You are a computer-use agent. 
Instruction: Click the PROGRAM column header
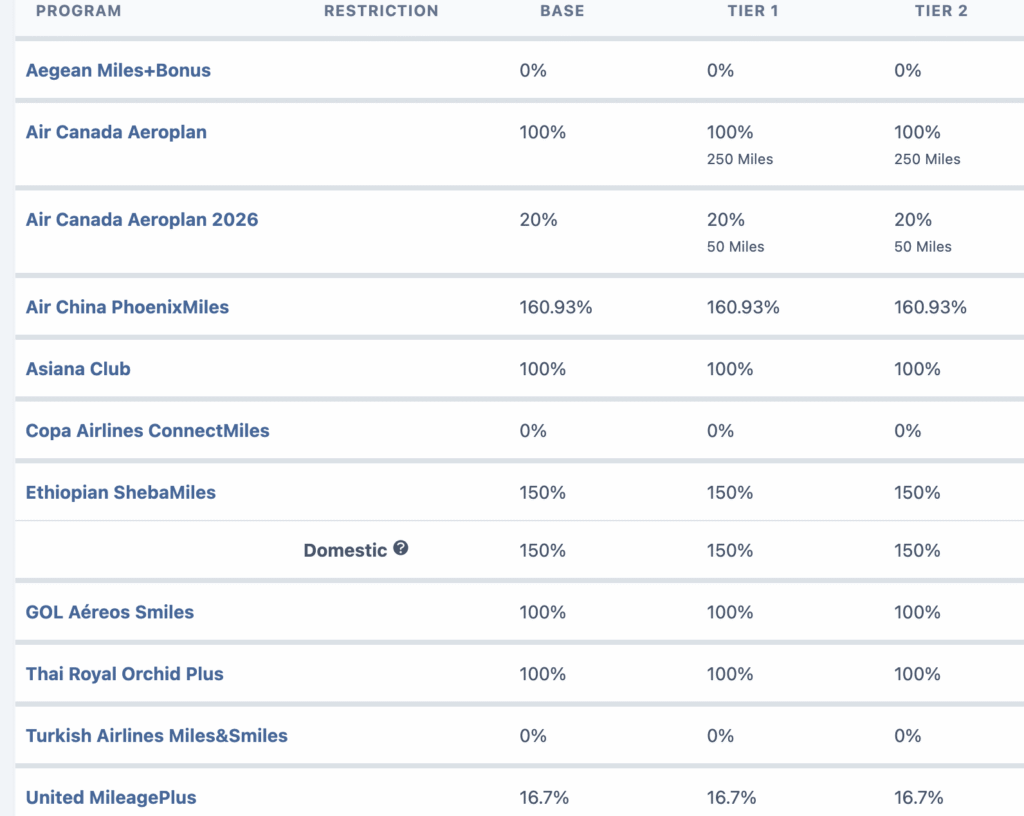tap(78, 11)
